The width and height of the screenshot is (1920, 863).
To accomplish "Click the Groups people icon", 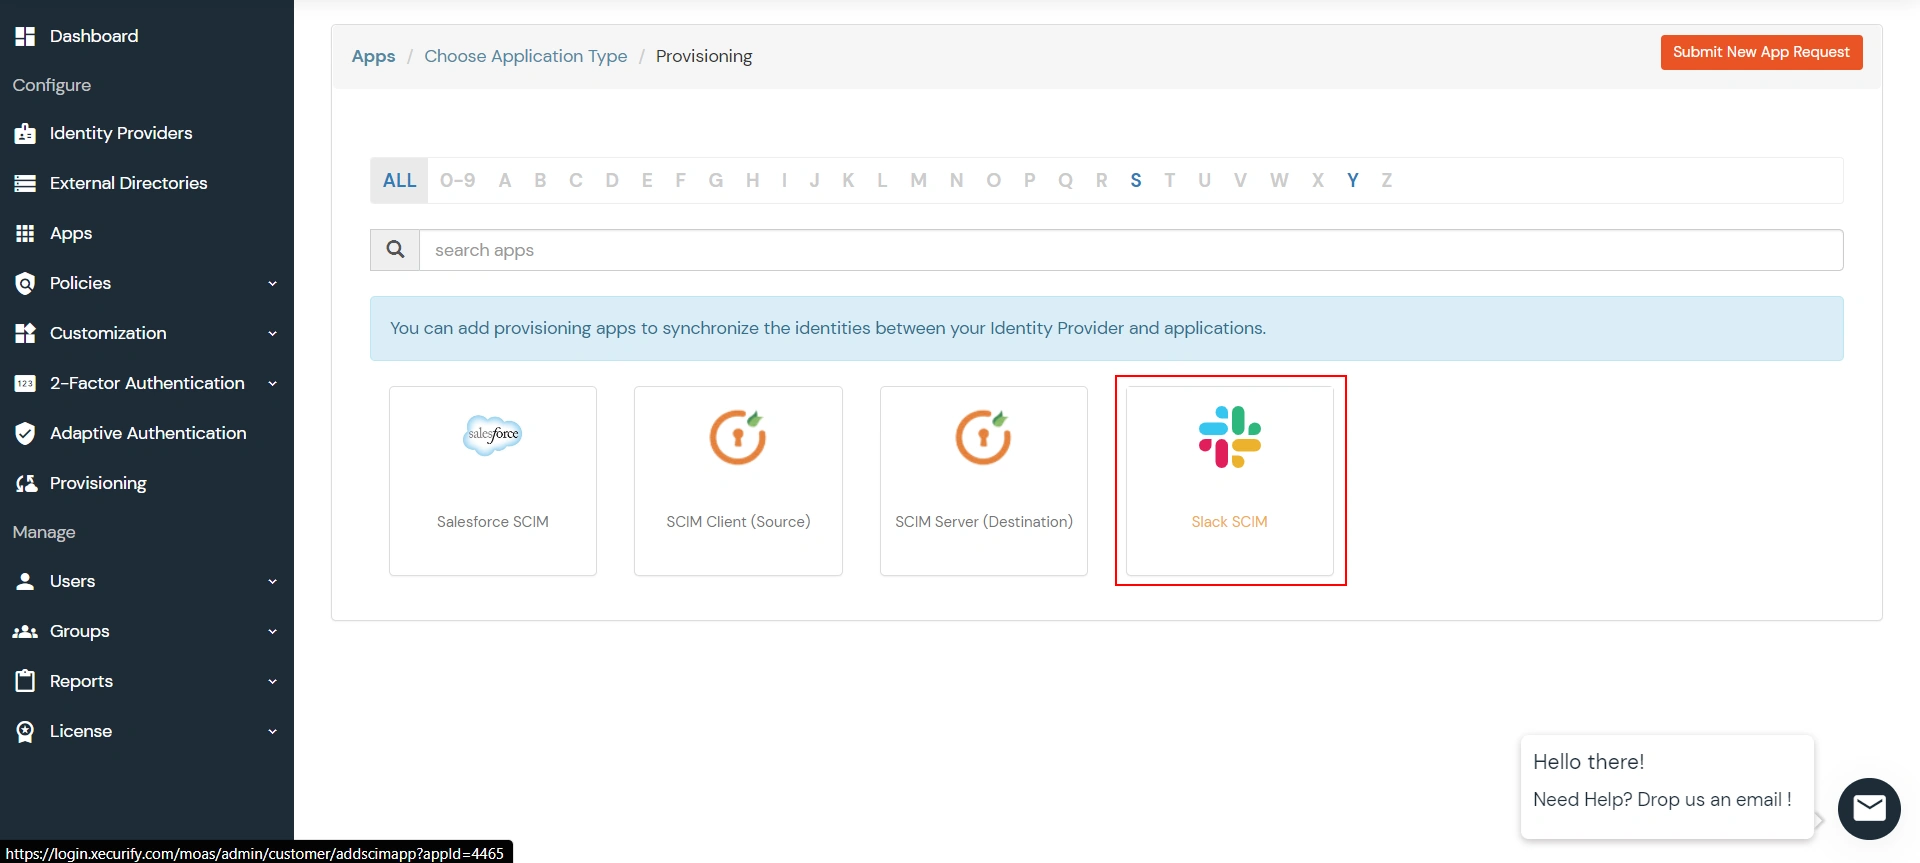I will tap(25, 631).
